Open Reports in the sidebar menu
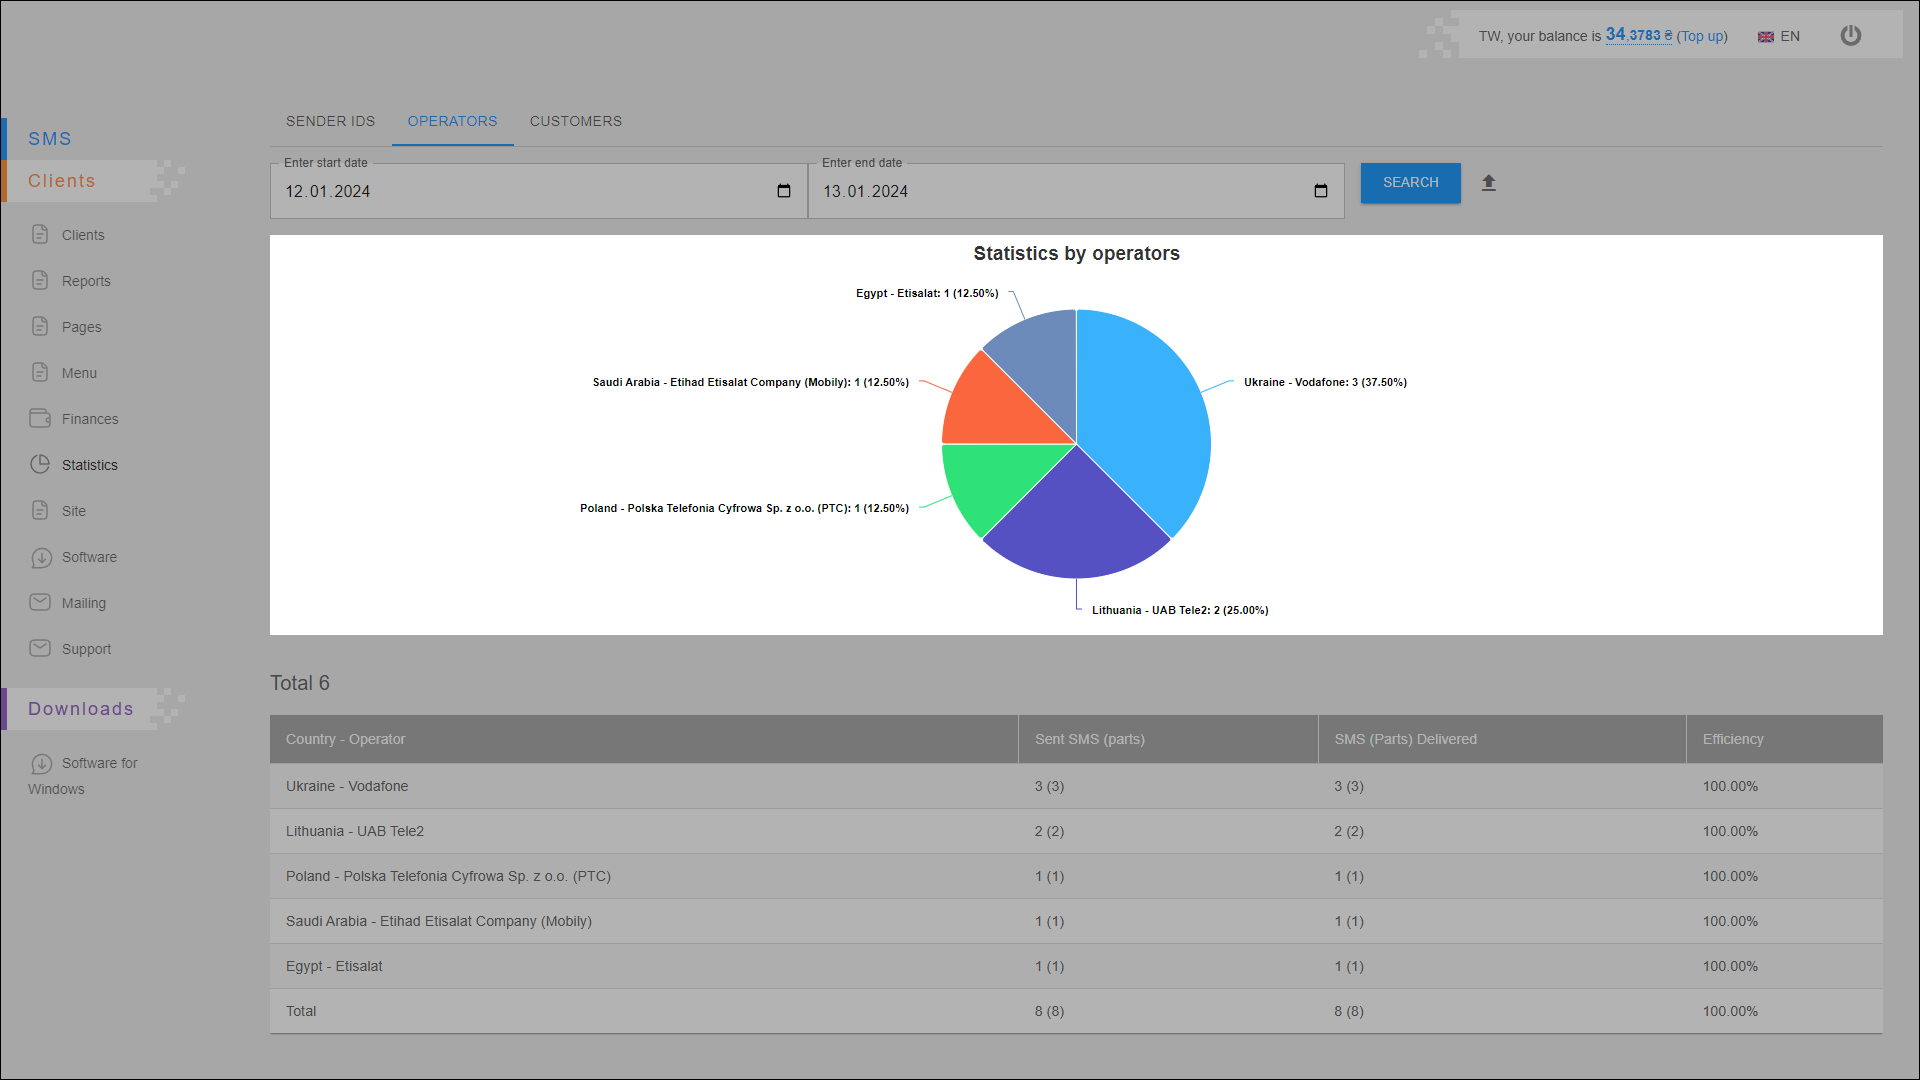The width and height of the screenshot is (1920, 1080). coord(86,281)
